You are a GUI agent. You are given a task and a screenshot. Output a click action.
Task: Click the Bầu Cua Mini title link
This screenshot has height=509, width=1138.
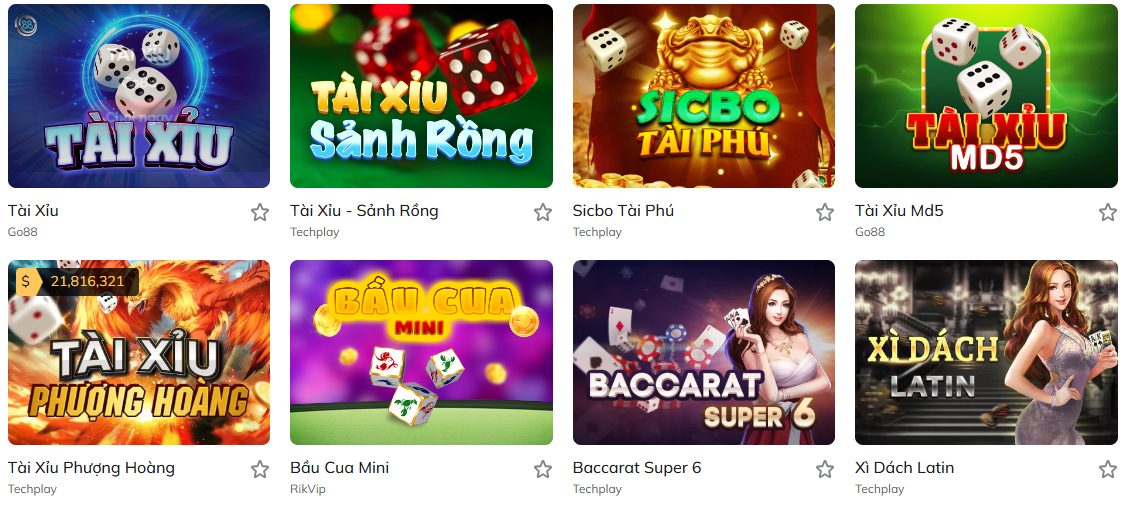pyautogui.click(x=340, y=468)
